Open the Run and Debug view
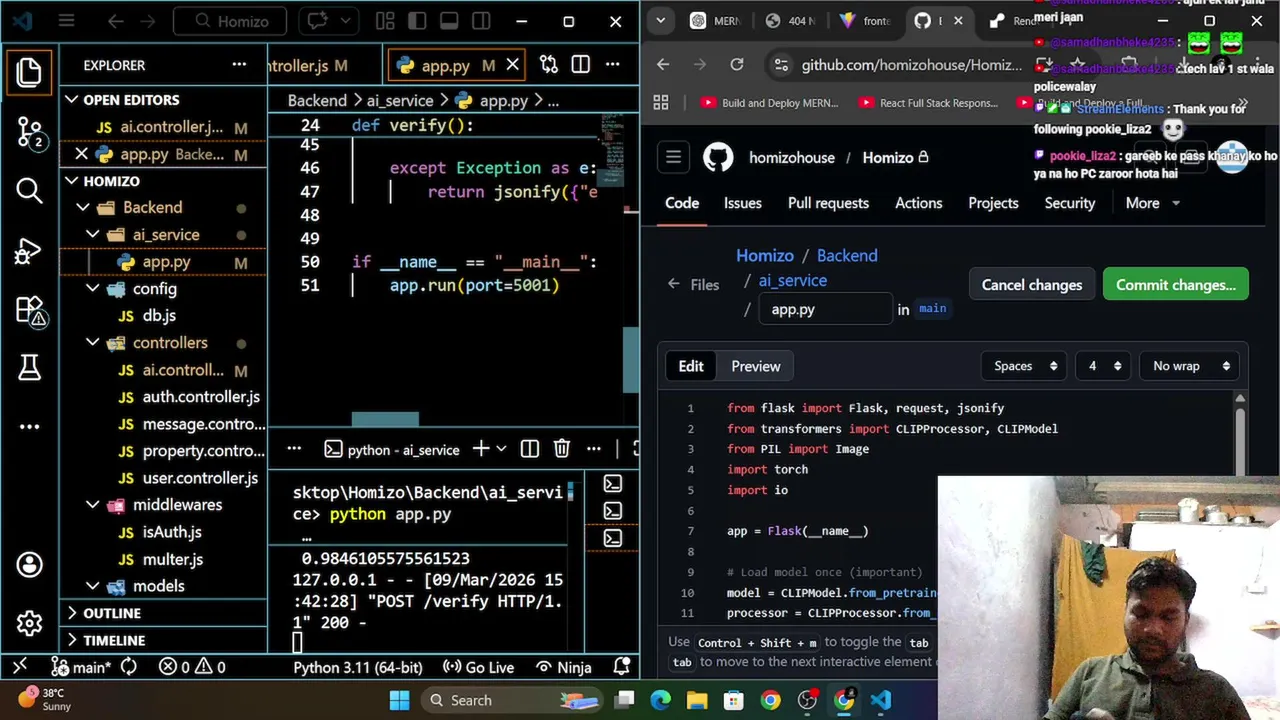 (29, 251)
